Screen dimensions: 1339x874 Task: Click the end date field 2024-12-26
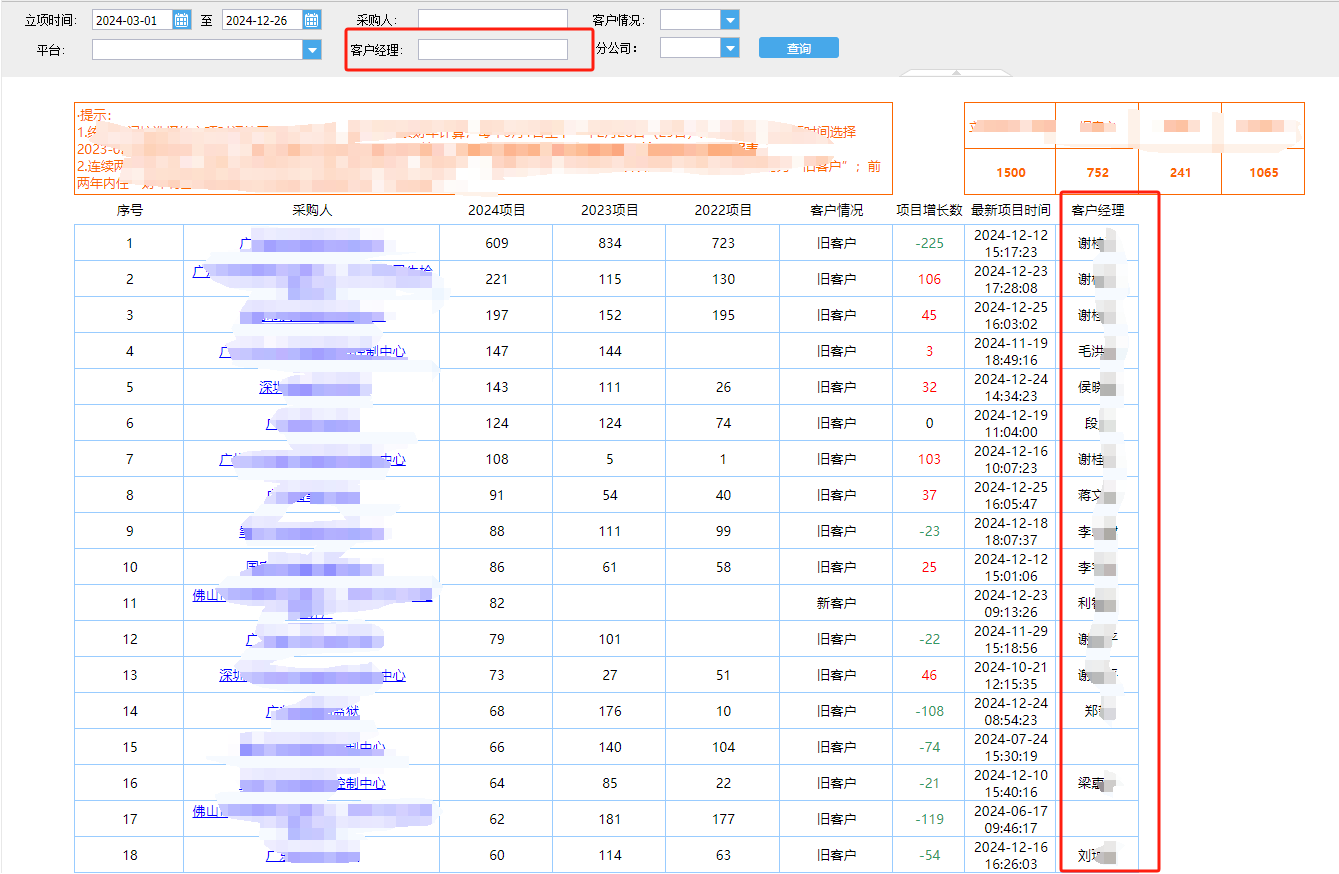pos(261,20)
